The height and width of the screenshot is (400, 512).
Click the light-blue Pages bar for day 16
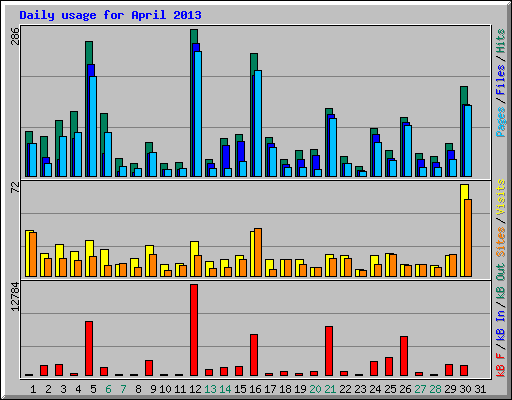coord(258,123)
